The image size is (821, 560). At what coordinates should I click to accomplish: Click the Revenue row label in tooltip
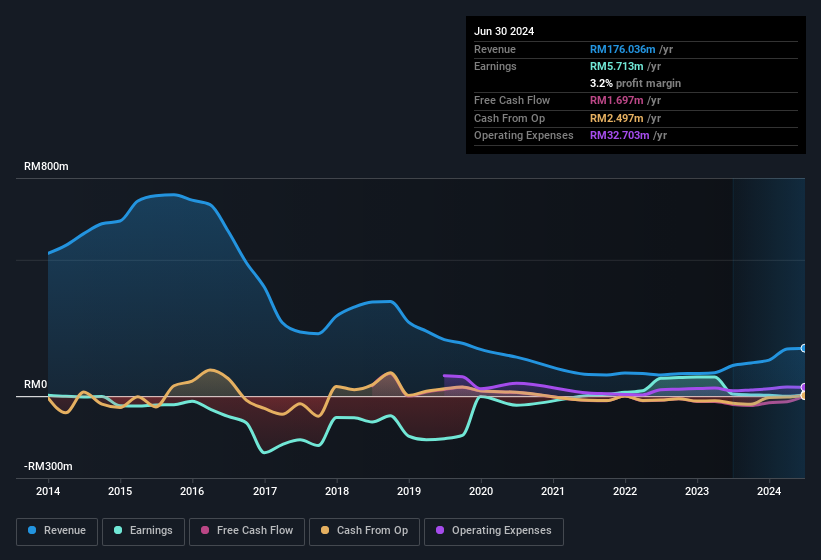coord(495,49)
